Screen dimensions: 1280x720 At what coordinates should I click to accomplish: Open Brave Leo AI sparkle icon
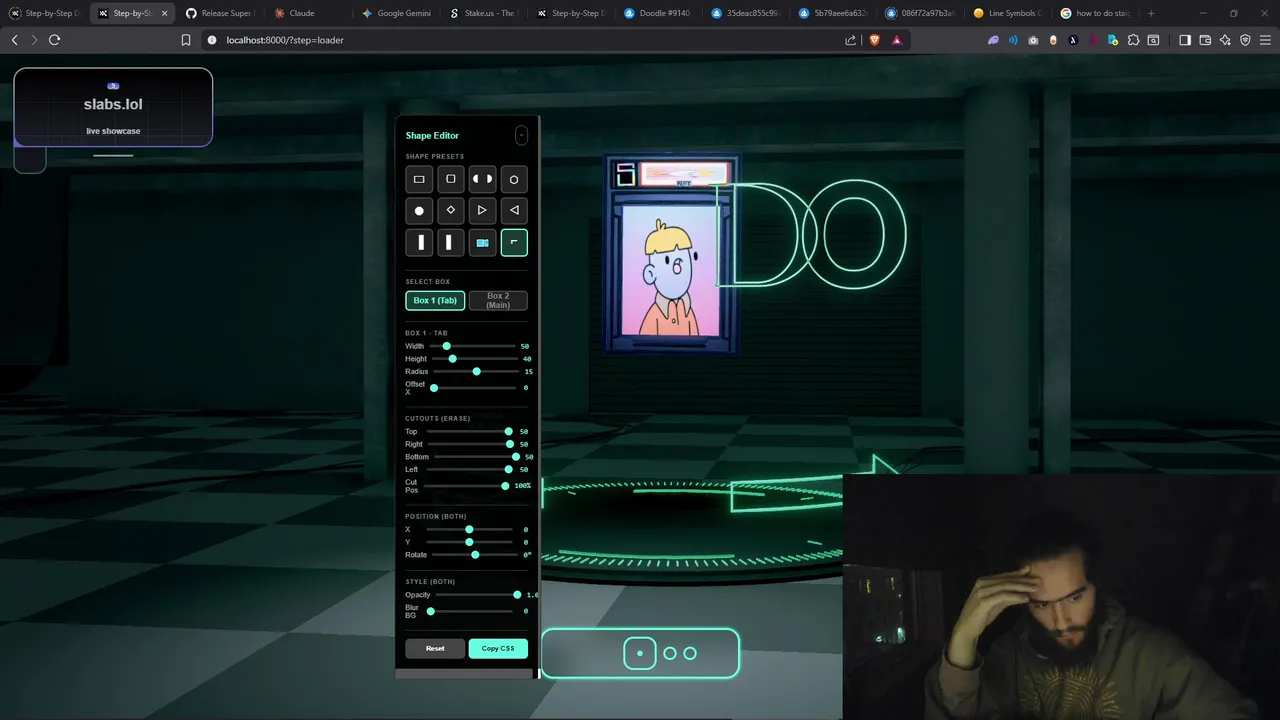point(1225,40)
